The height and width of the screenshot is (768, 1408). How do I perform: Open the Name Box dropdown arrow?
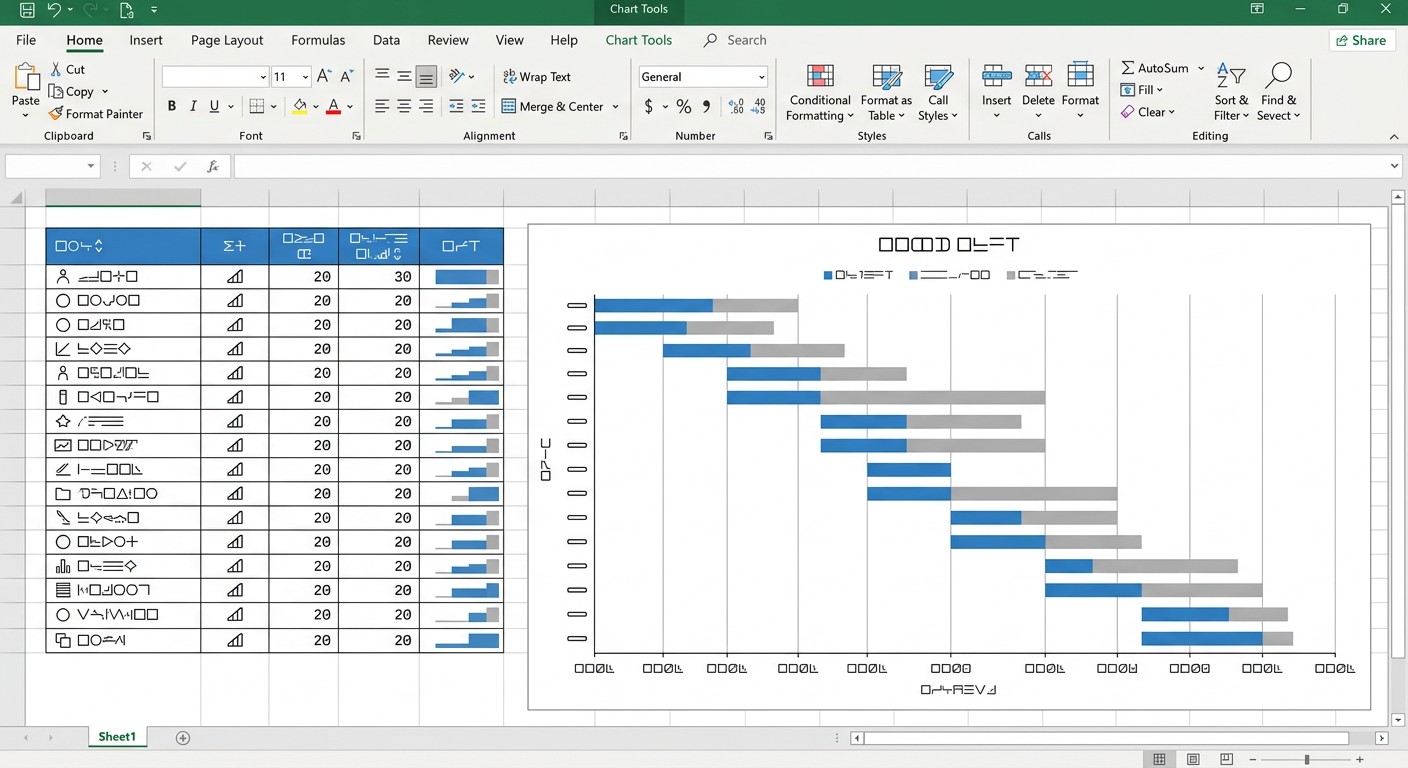[91, 167]
